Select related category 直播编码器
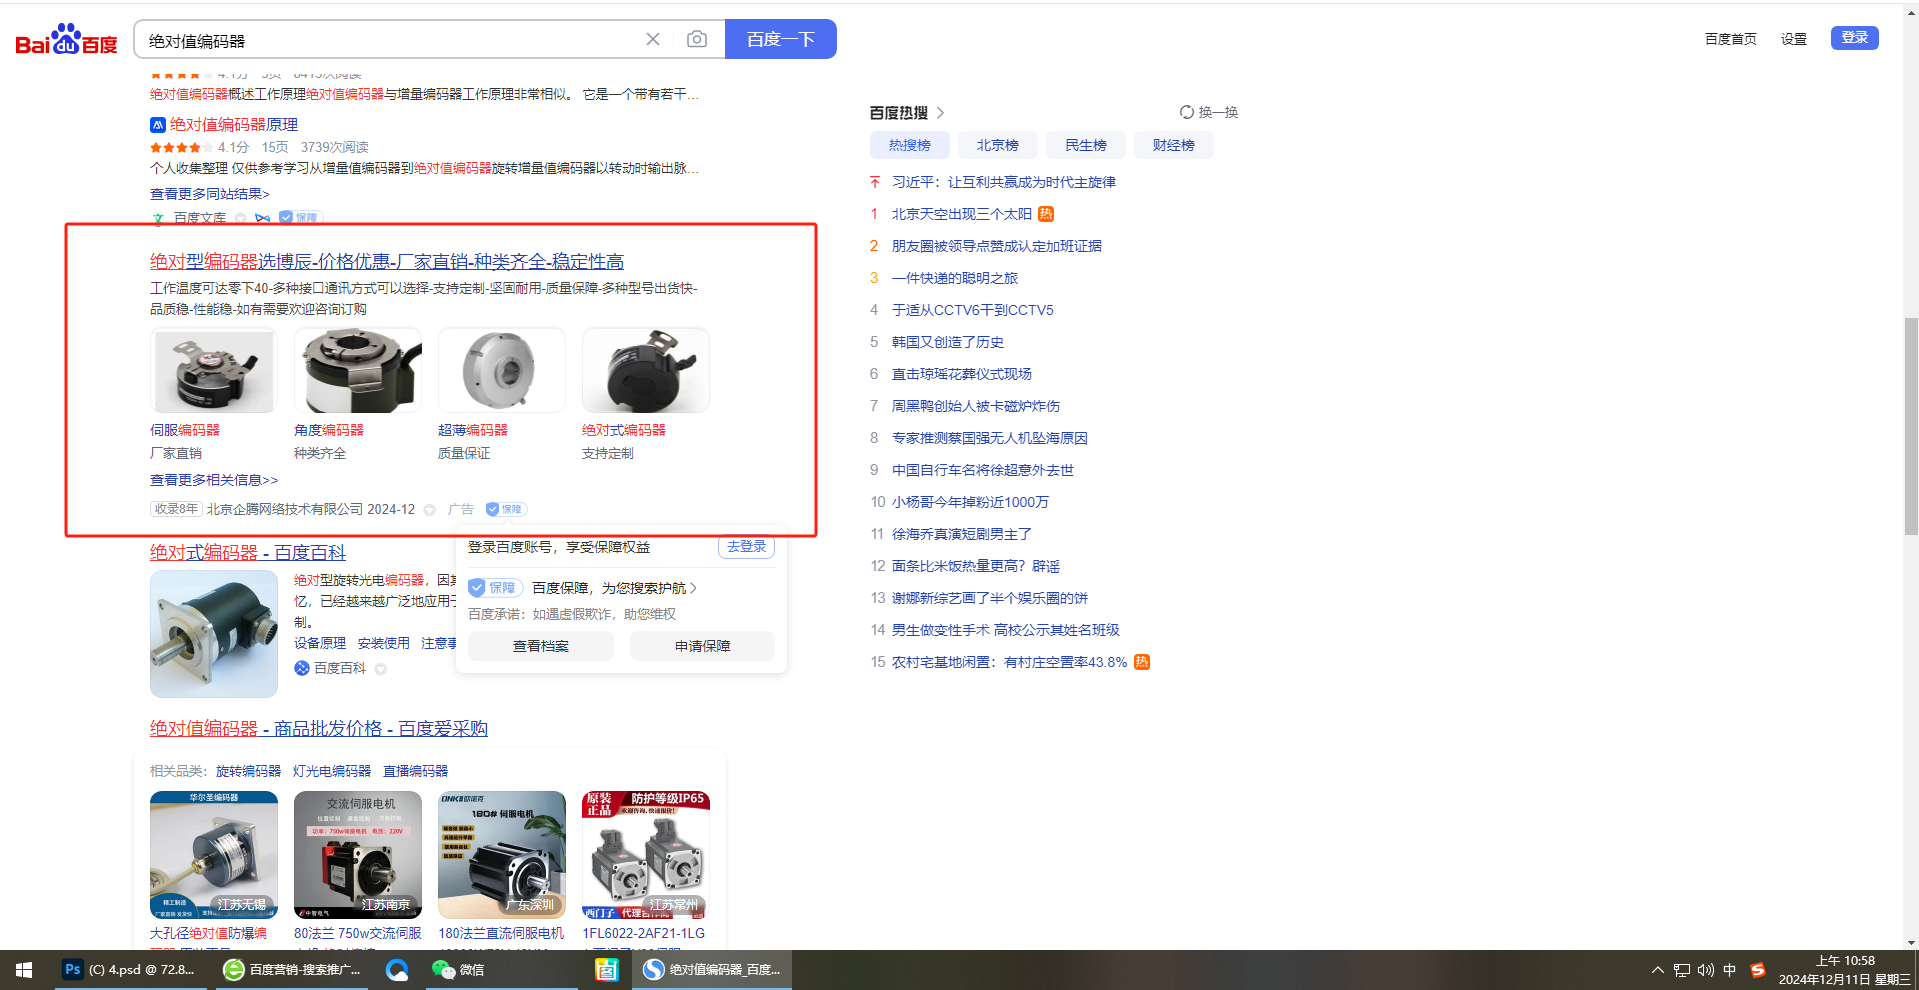 [x=416, y=771]
